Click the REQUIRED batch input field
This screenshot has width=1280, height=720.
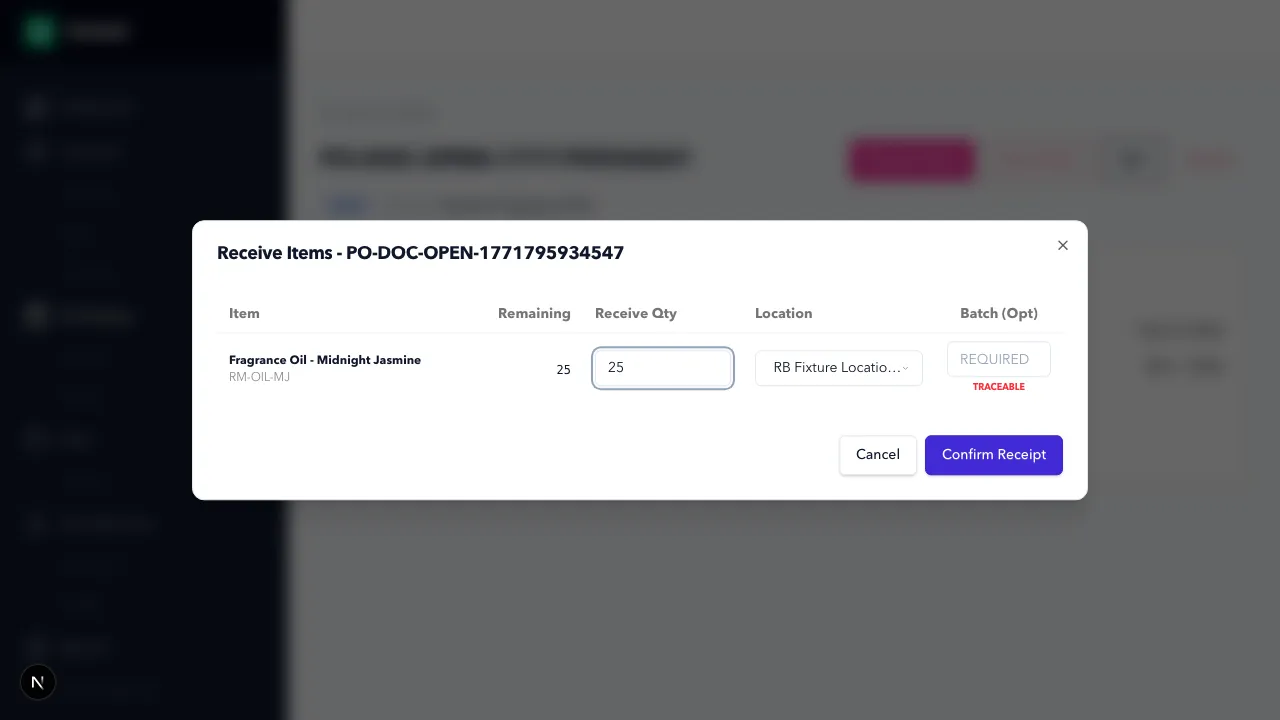point(997,359)
